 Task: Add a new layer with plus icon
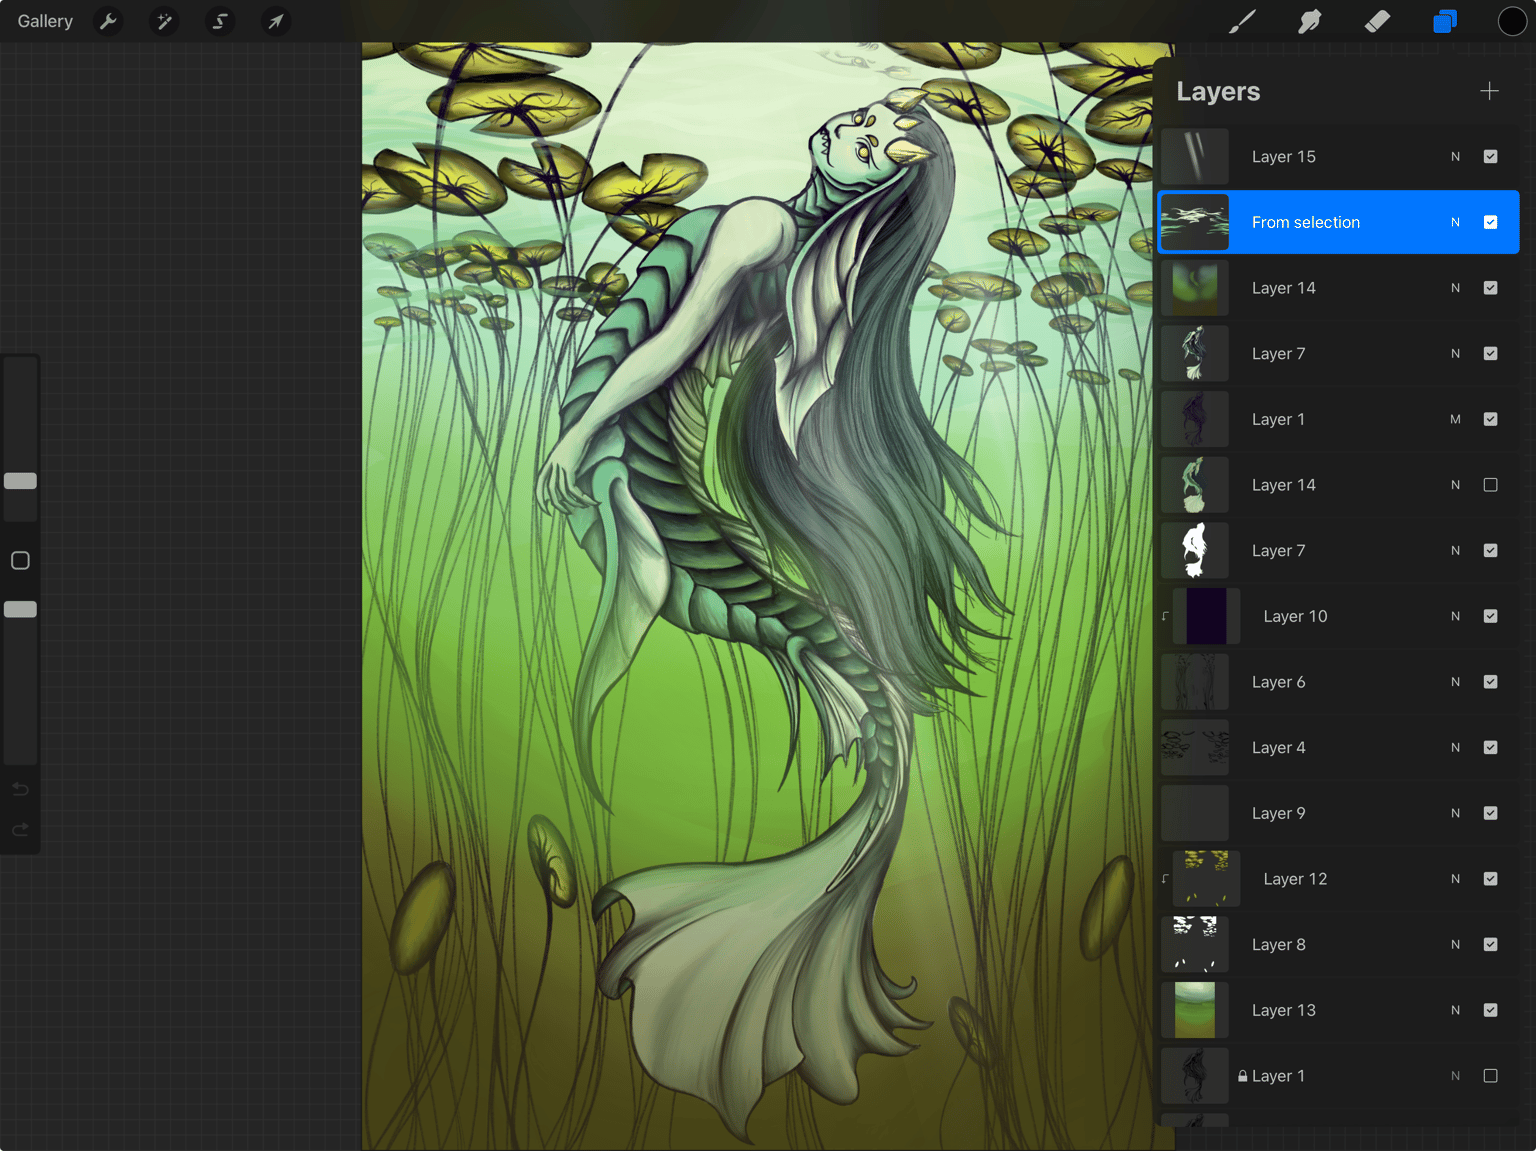pyautogui.click(x=1489, y=91)
